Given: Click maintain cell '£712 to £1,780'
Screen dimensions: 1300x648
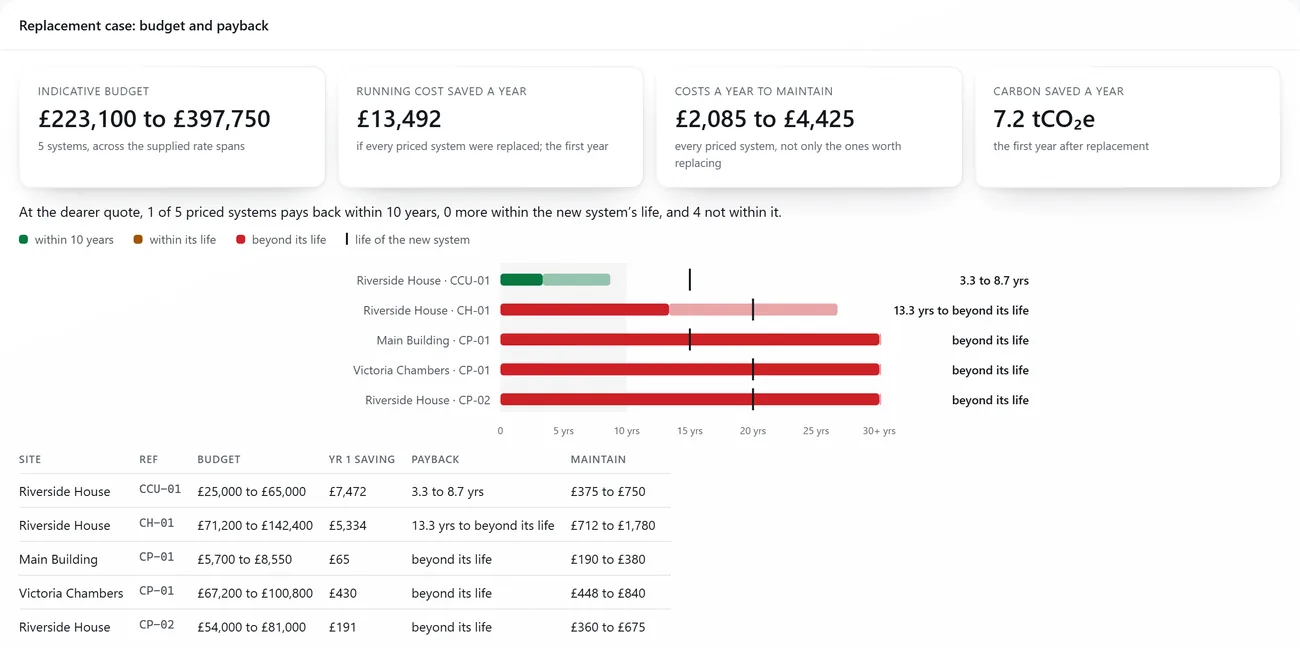Looking at the screenshot, I should pyautogui.click(x=613, y=526).
